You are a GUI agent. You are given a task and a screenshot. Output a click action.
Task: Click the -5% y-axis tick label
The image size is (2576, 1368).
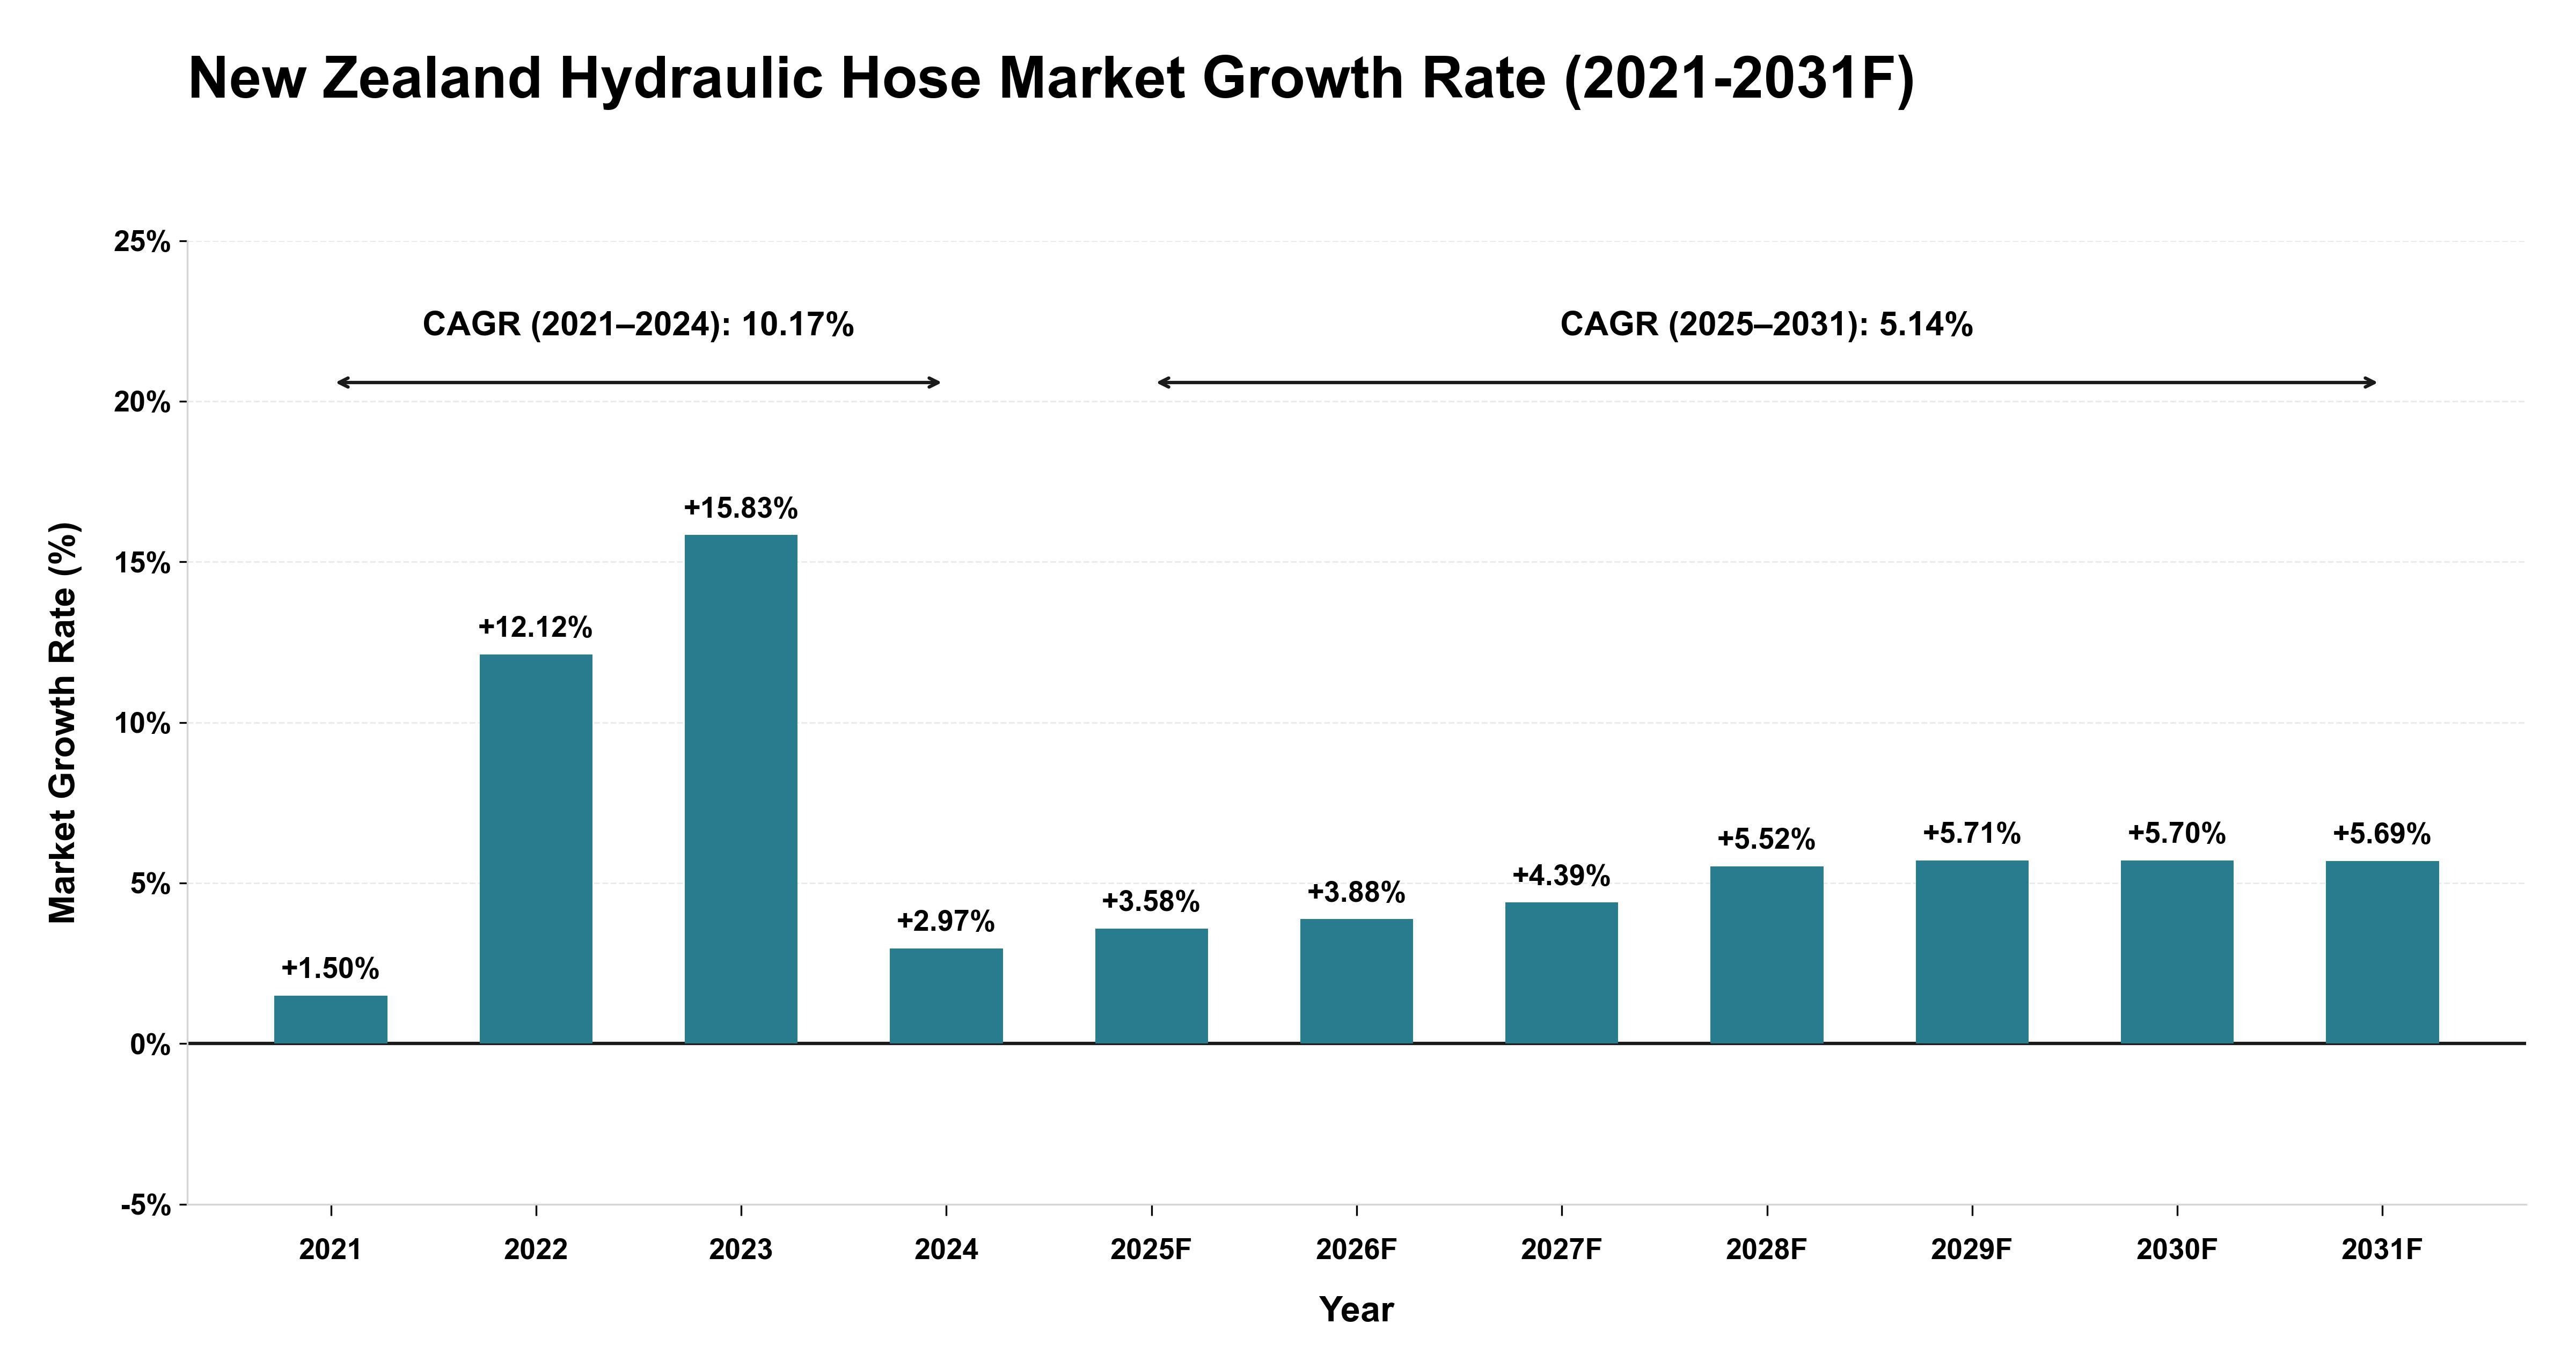[x=146, y=1206]
